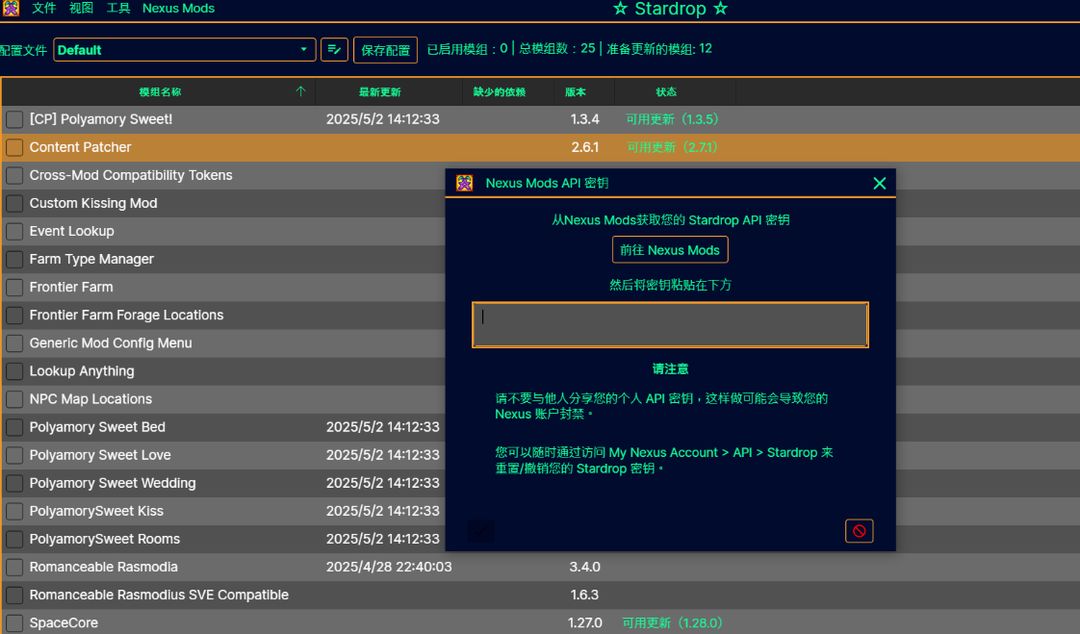The height and width of the screenshot is (634, 1080).
Task: Click 可用更新 (1.3.5) status for Polyamory Sweet
Action: coord(672,119)
